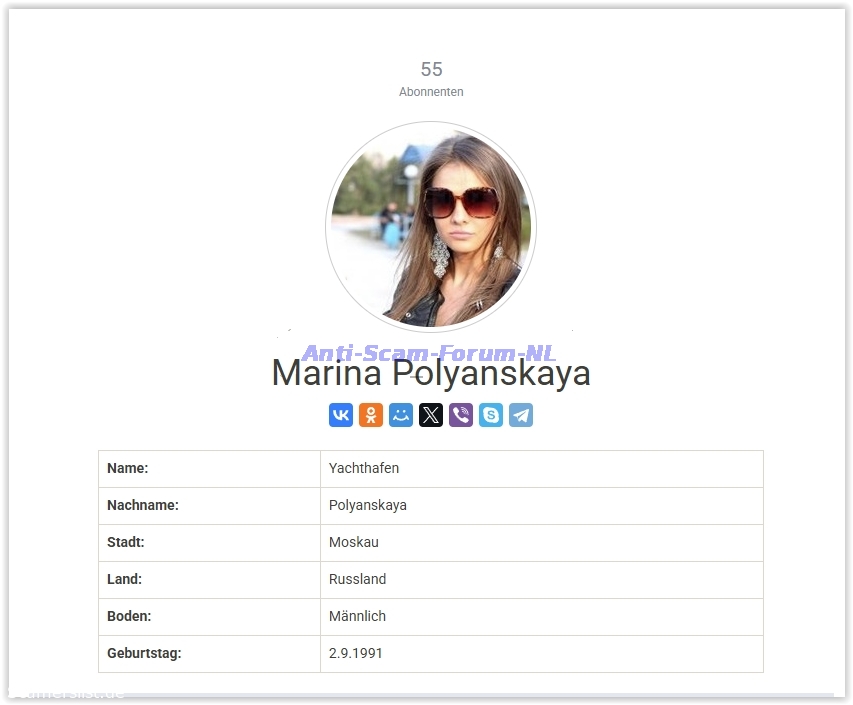The width and height of the screenshot is (853, 705).
Task: Click the Russland country value
Action: point(357,579)
